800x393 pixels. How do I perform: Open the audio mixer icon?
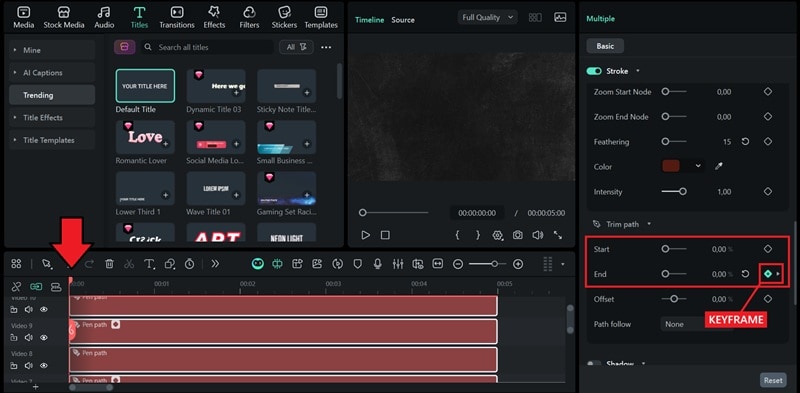pyautogui.click(x=398, y=264)
